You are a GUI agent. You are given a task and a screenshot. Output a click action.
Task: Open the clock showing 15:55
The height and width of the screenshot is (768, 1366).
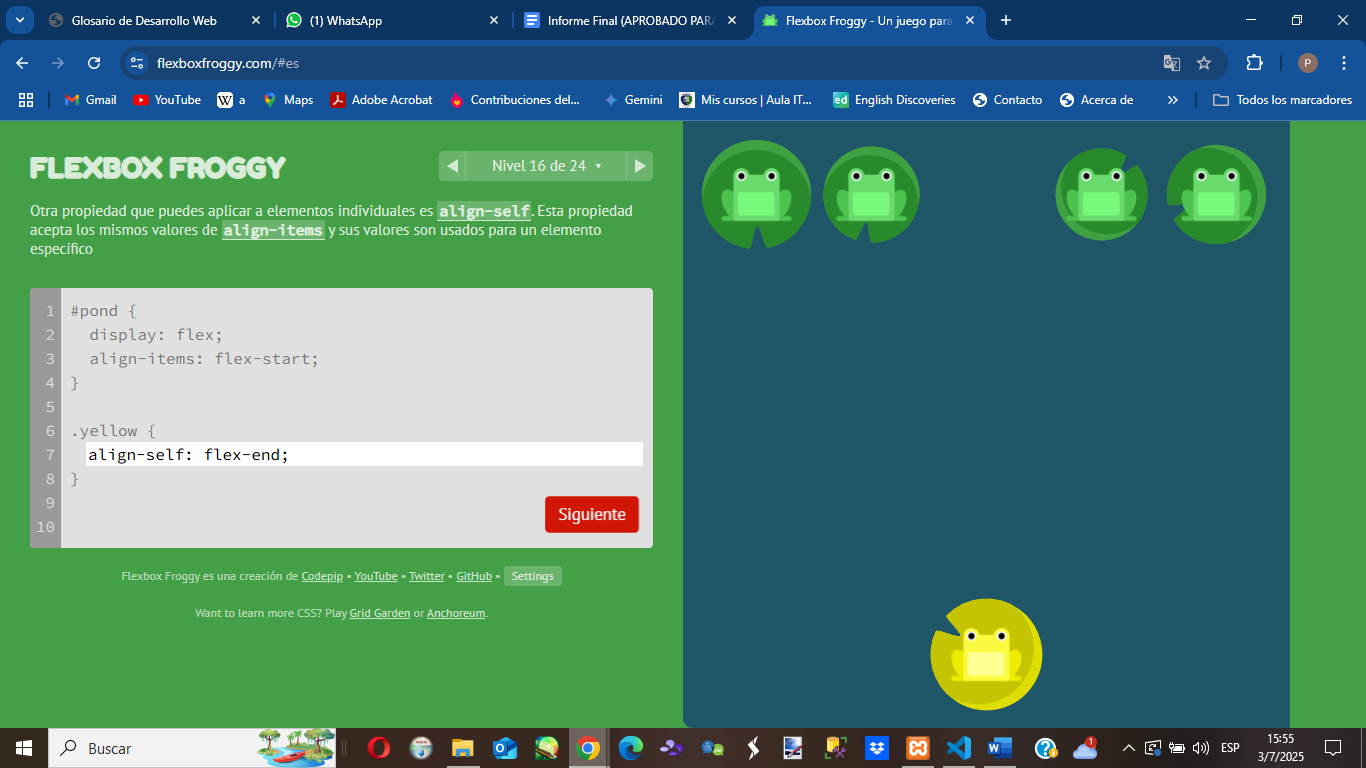1281,748
